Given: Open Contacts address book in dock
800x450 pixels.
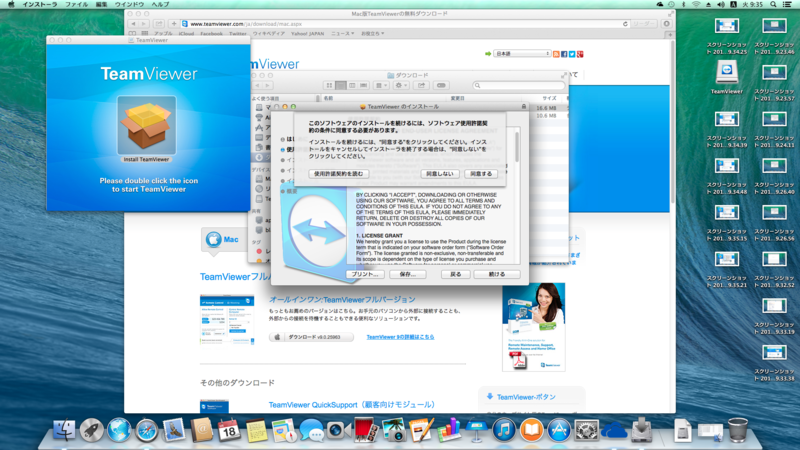Looking at the screenshot, I should [202, 430].
